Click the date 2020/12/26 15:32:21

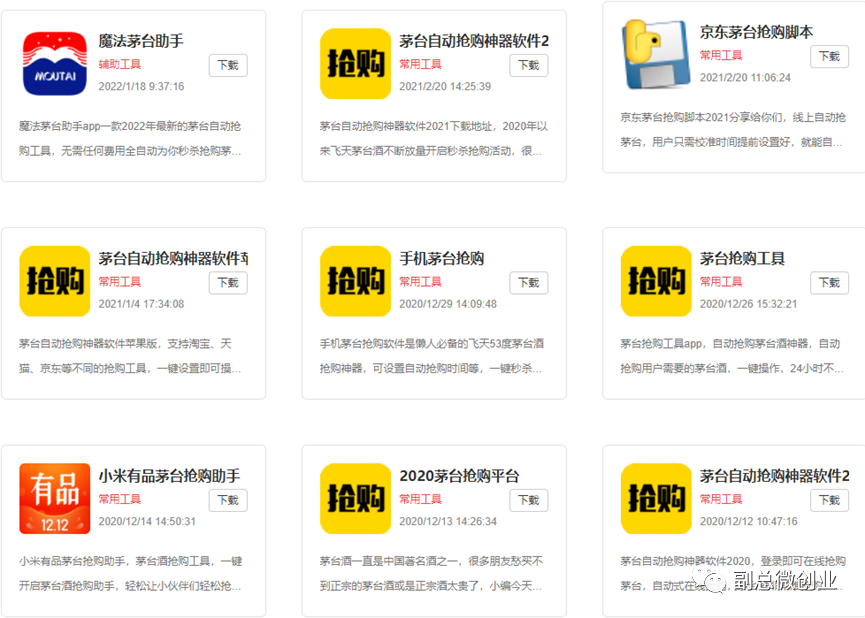(748, 303)
